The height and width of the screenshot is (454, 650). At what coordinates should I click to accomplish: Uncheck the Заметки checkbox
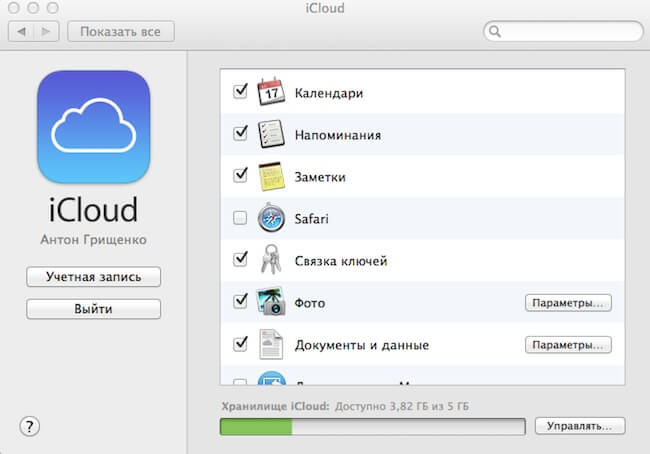[x=240, y=175]
